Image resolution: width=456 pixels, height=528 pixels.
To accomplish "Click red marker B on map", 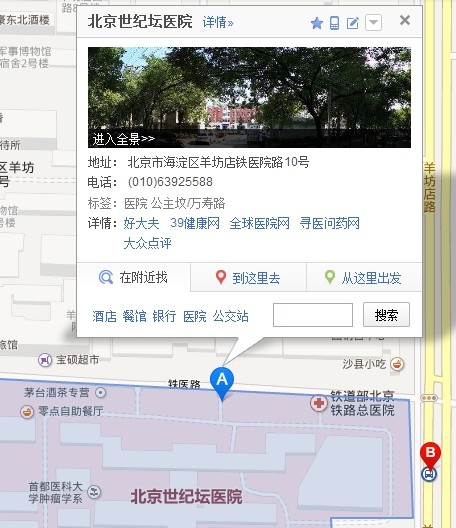I will [x=430, y=454].
